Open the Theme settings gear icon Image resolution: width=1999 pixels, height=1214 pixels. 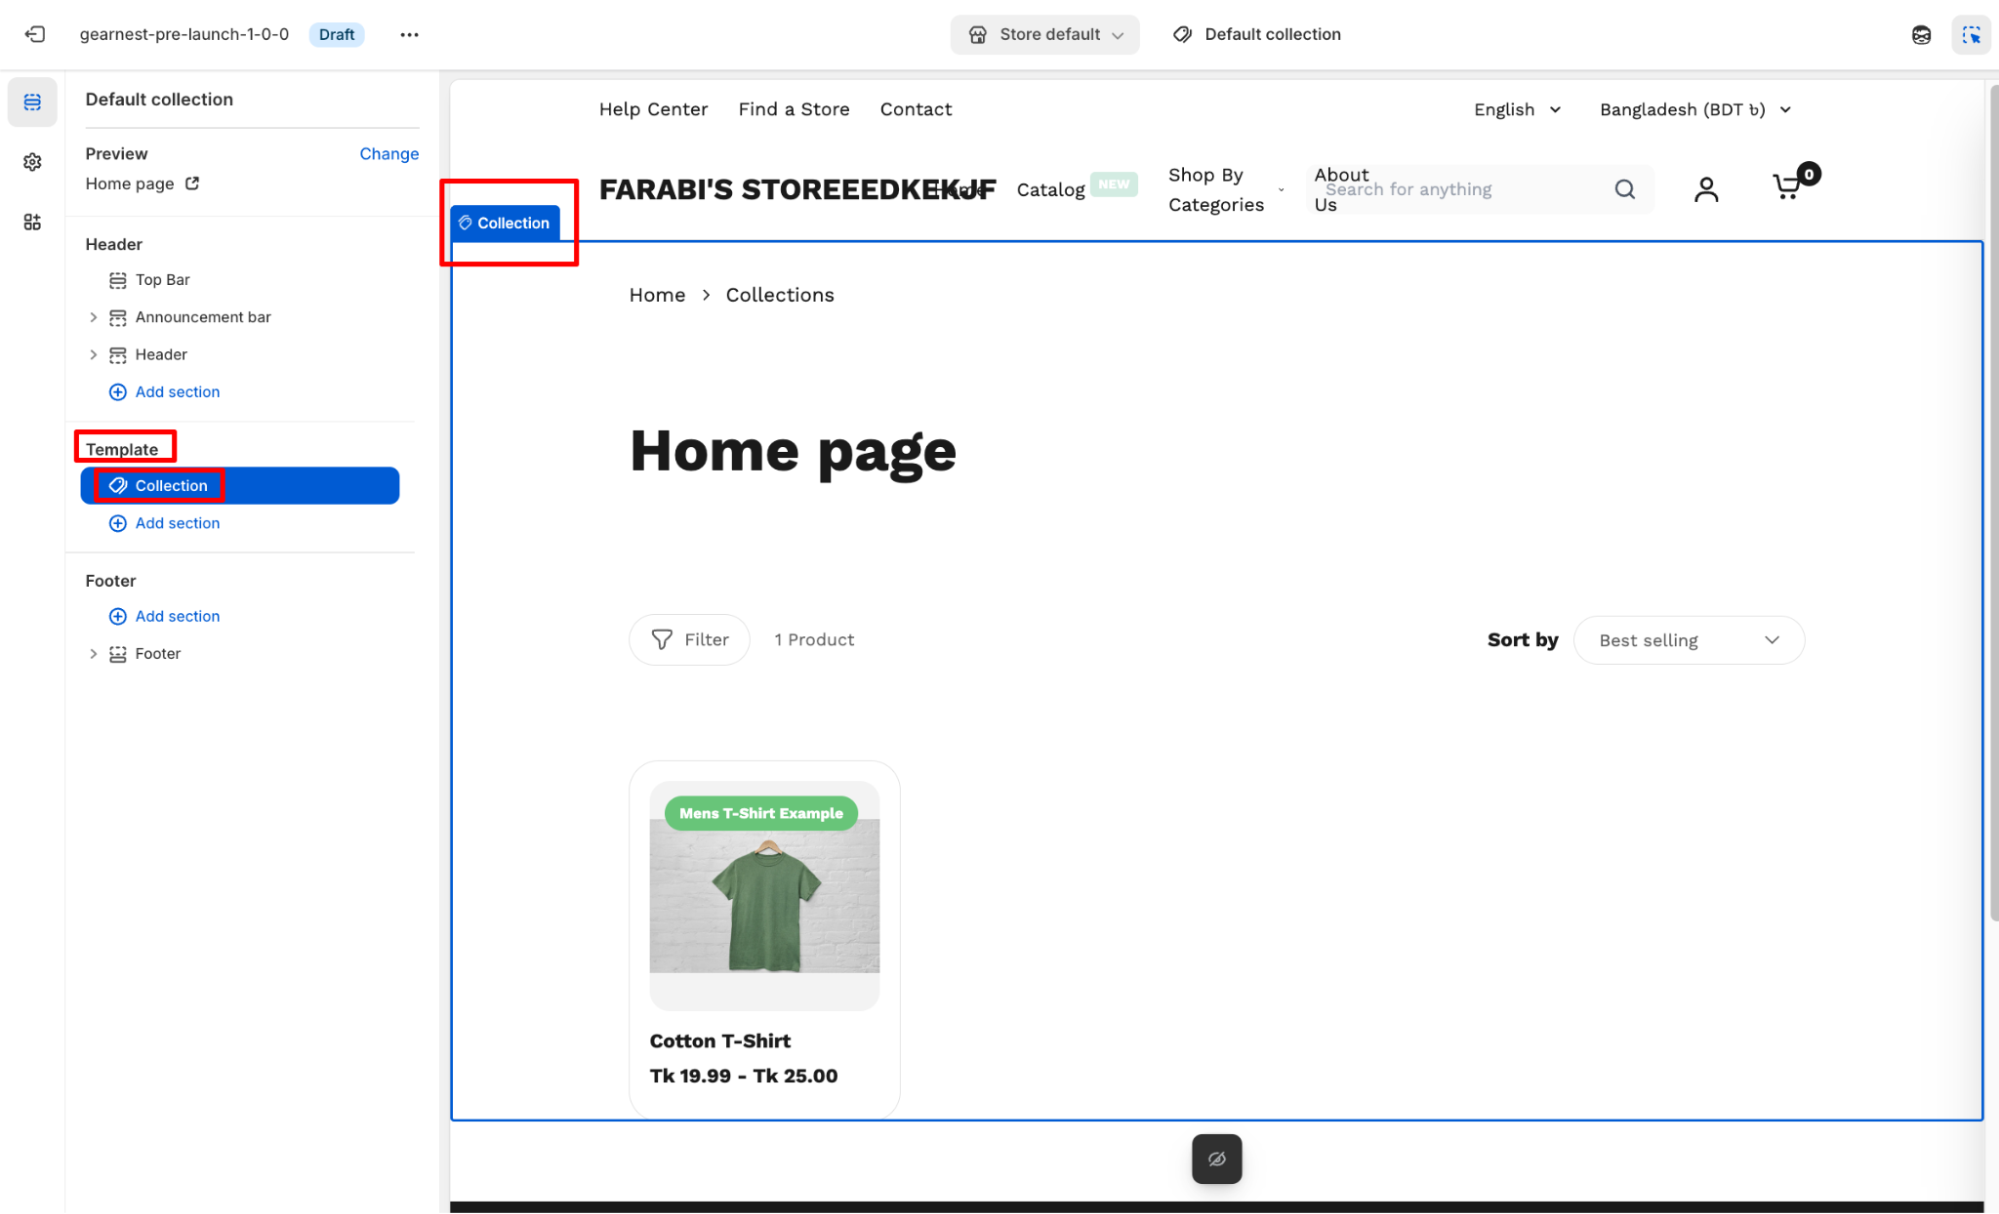click(x=32, y=162)
